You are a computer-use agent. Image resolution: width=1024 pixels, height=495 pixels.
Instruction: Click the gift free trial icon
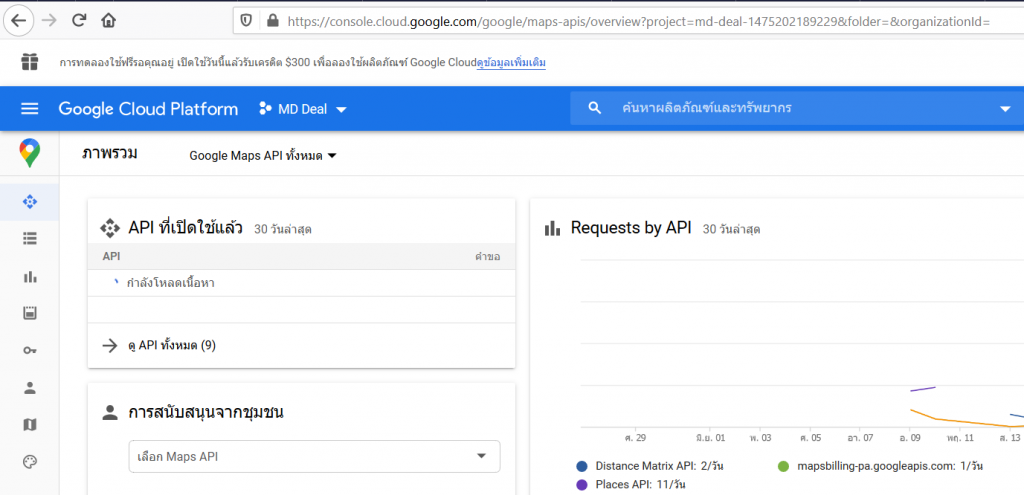tap(29, 62)
